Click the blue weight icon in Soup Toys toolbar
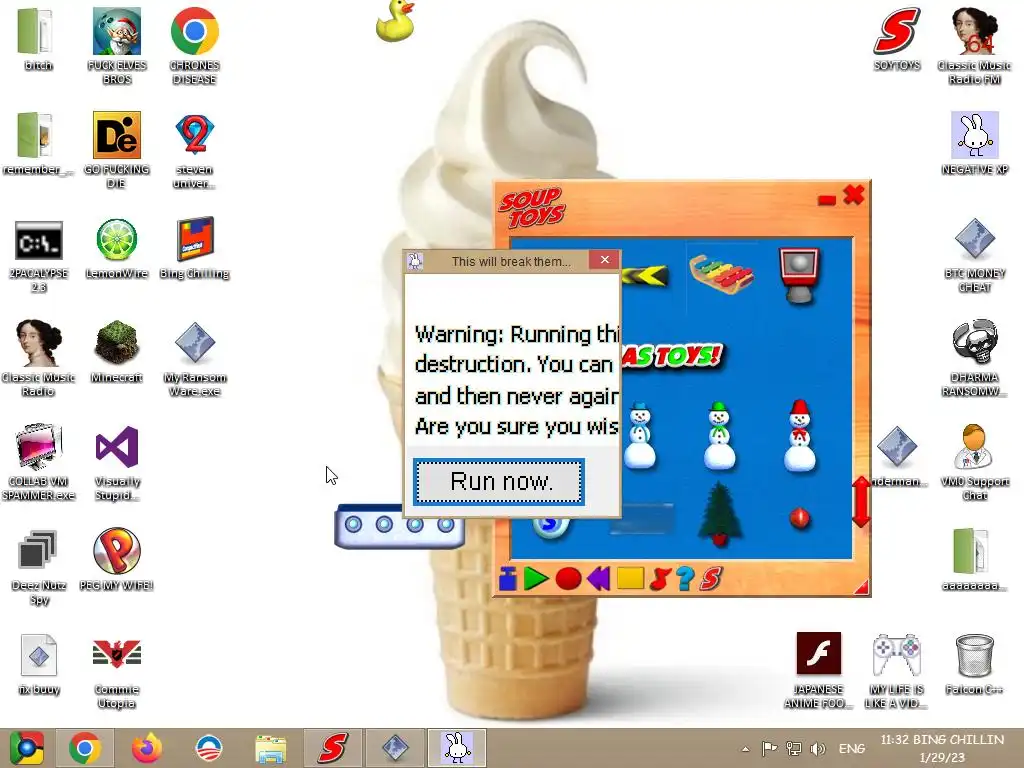The image size is (1024, 768). coord(508,579)
